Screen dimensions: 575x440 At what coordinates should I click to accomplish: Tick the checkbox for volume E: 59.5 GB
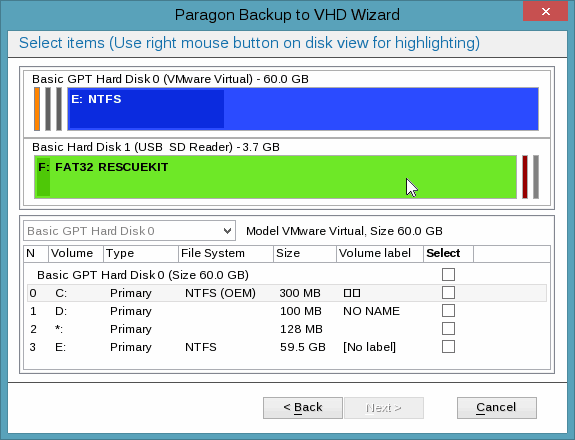(x=448, y=346)
